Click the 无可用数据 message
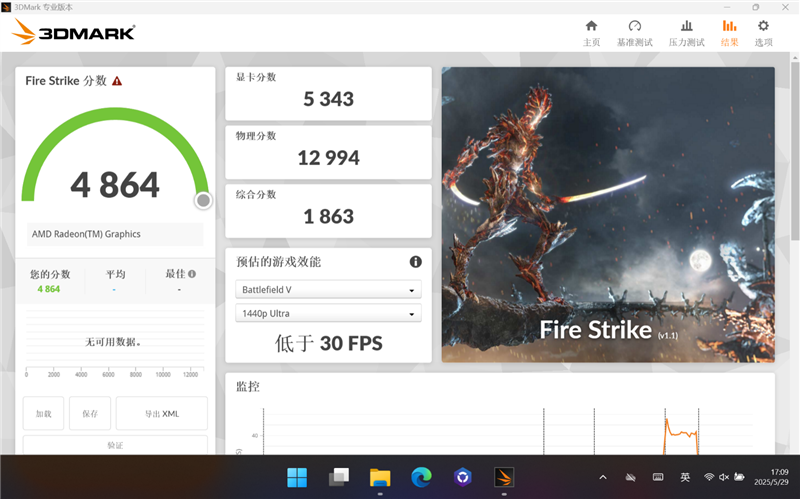Screen dimensions: 800x499 pos(113,342)
